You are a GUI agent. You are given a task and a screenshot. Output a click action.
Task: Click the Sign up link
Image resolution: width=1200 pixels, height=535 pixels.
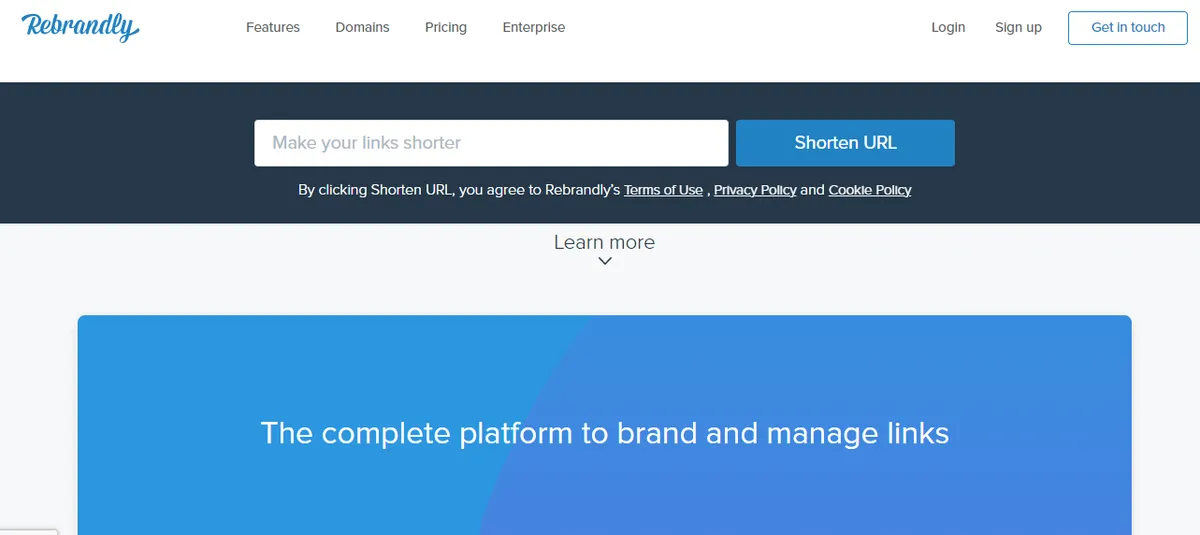[1018, 27]
